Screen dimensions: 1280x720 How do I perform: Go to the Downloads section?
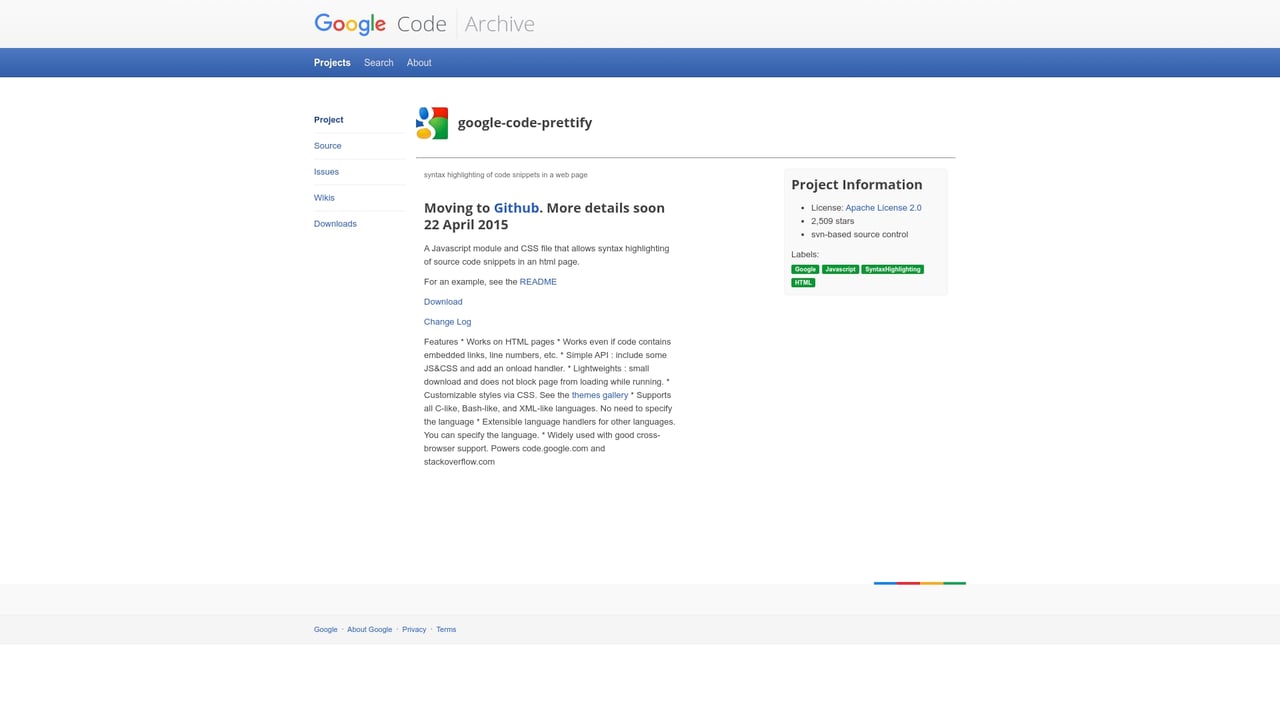pyautogui.click(x=335, y=223)
